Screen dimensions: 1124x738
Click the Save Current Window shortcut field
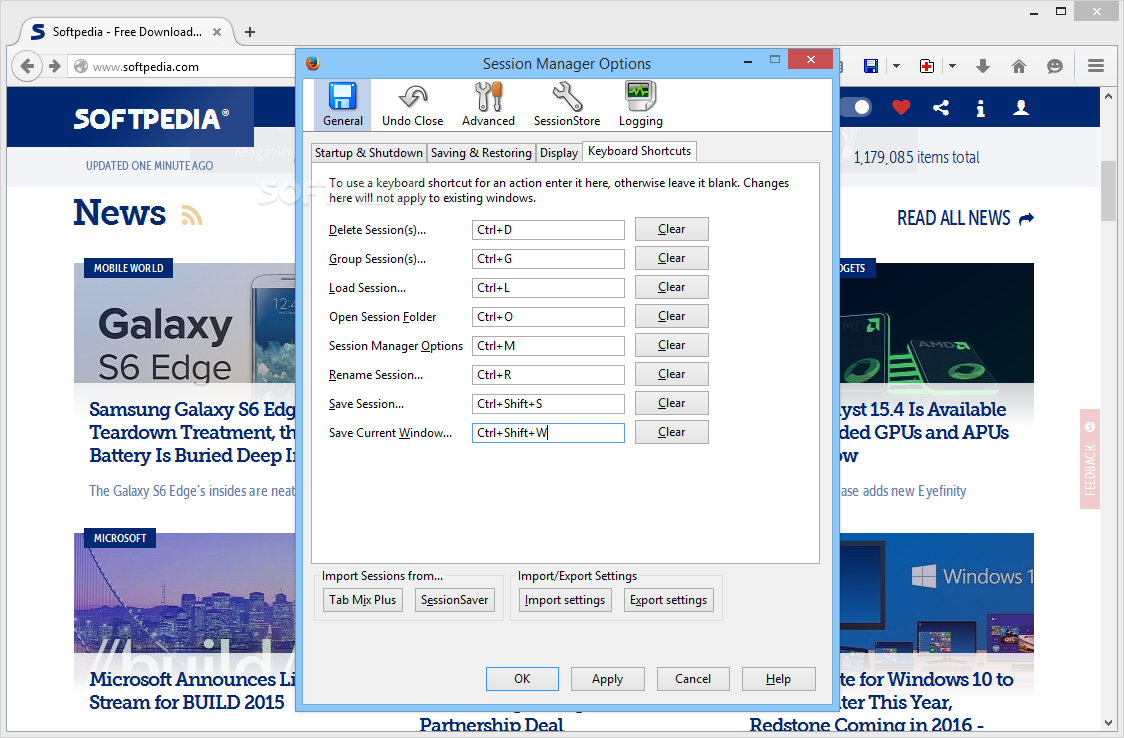548,433
